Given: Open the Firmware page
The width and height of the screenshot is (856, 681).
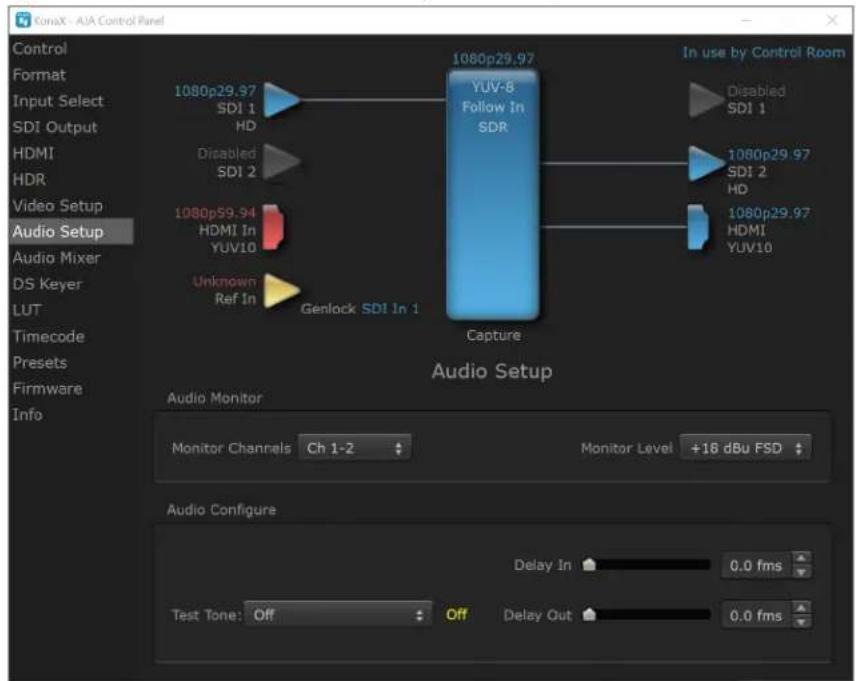Looking at the screenshot, I should point(47,389).
